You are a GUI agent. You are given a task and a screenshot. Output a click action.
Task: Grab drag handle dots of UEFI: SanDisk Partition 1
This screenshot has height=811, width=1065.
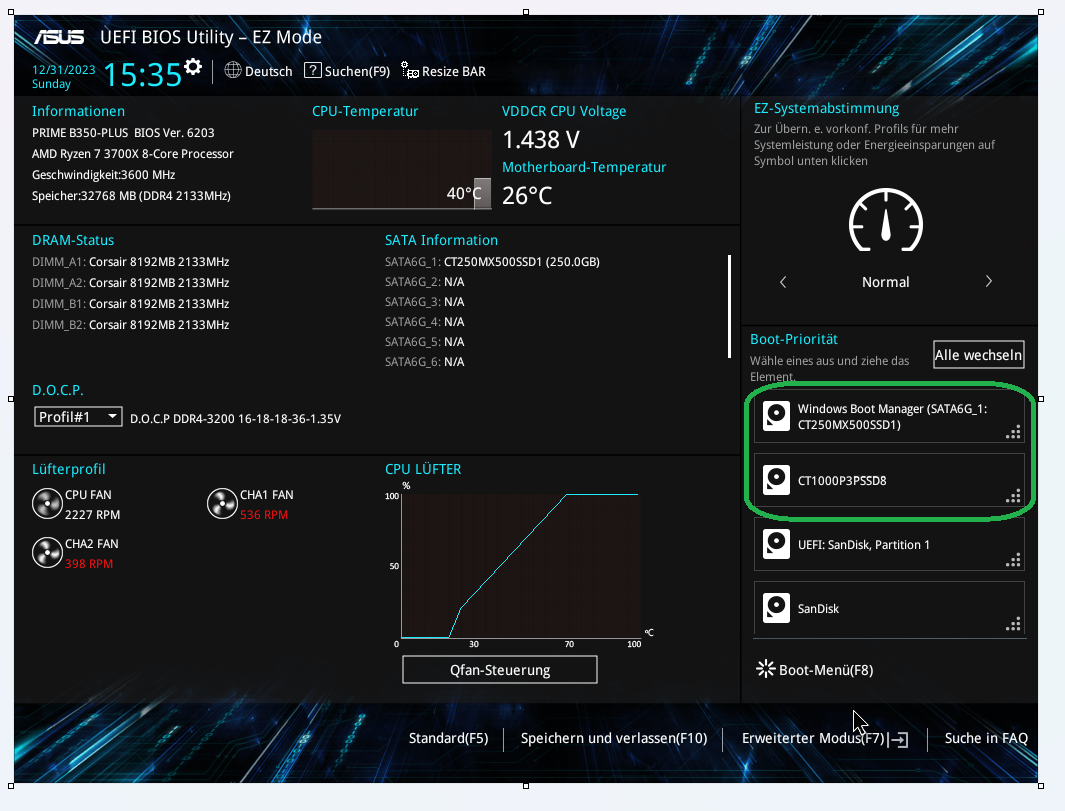coord(1013,560)
